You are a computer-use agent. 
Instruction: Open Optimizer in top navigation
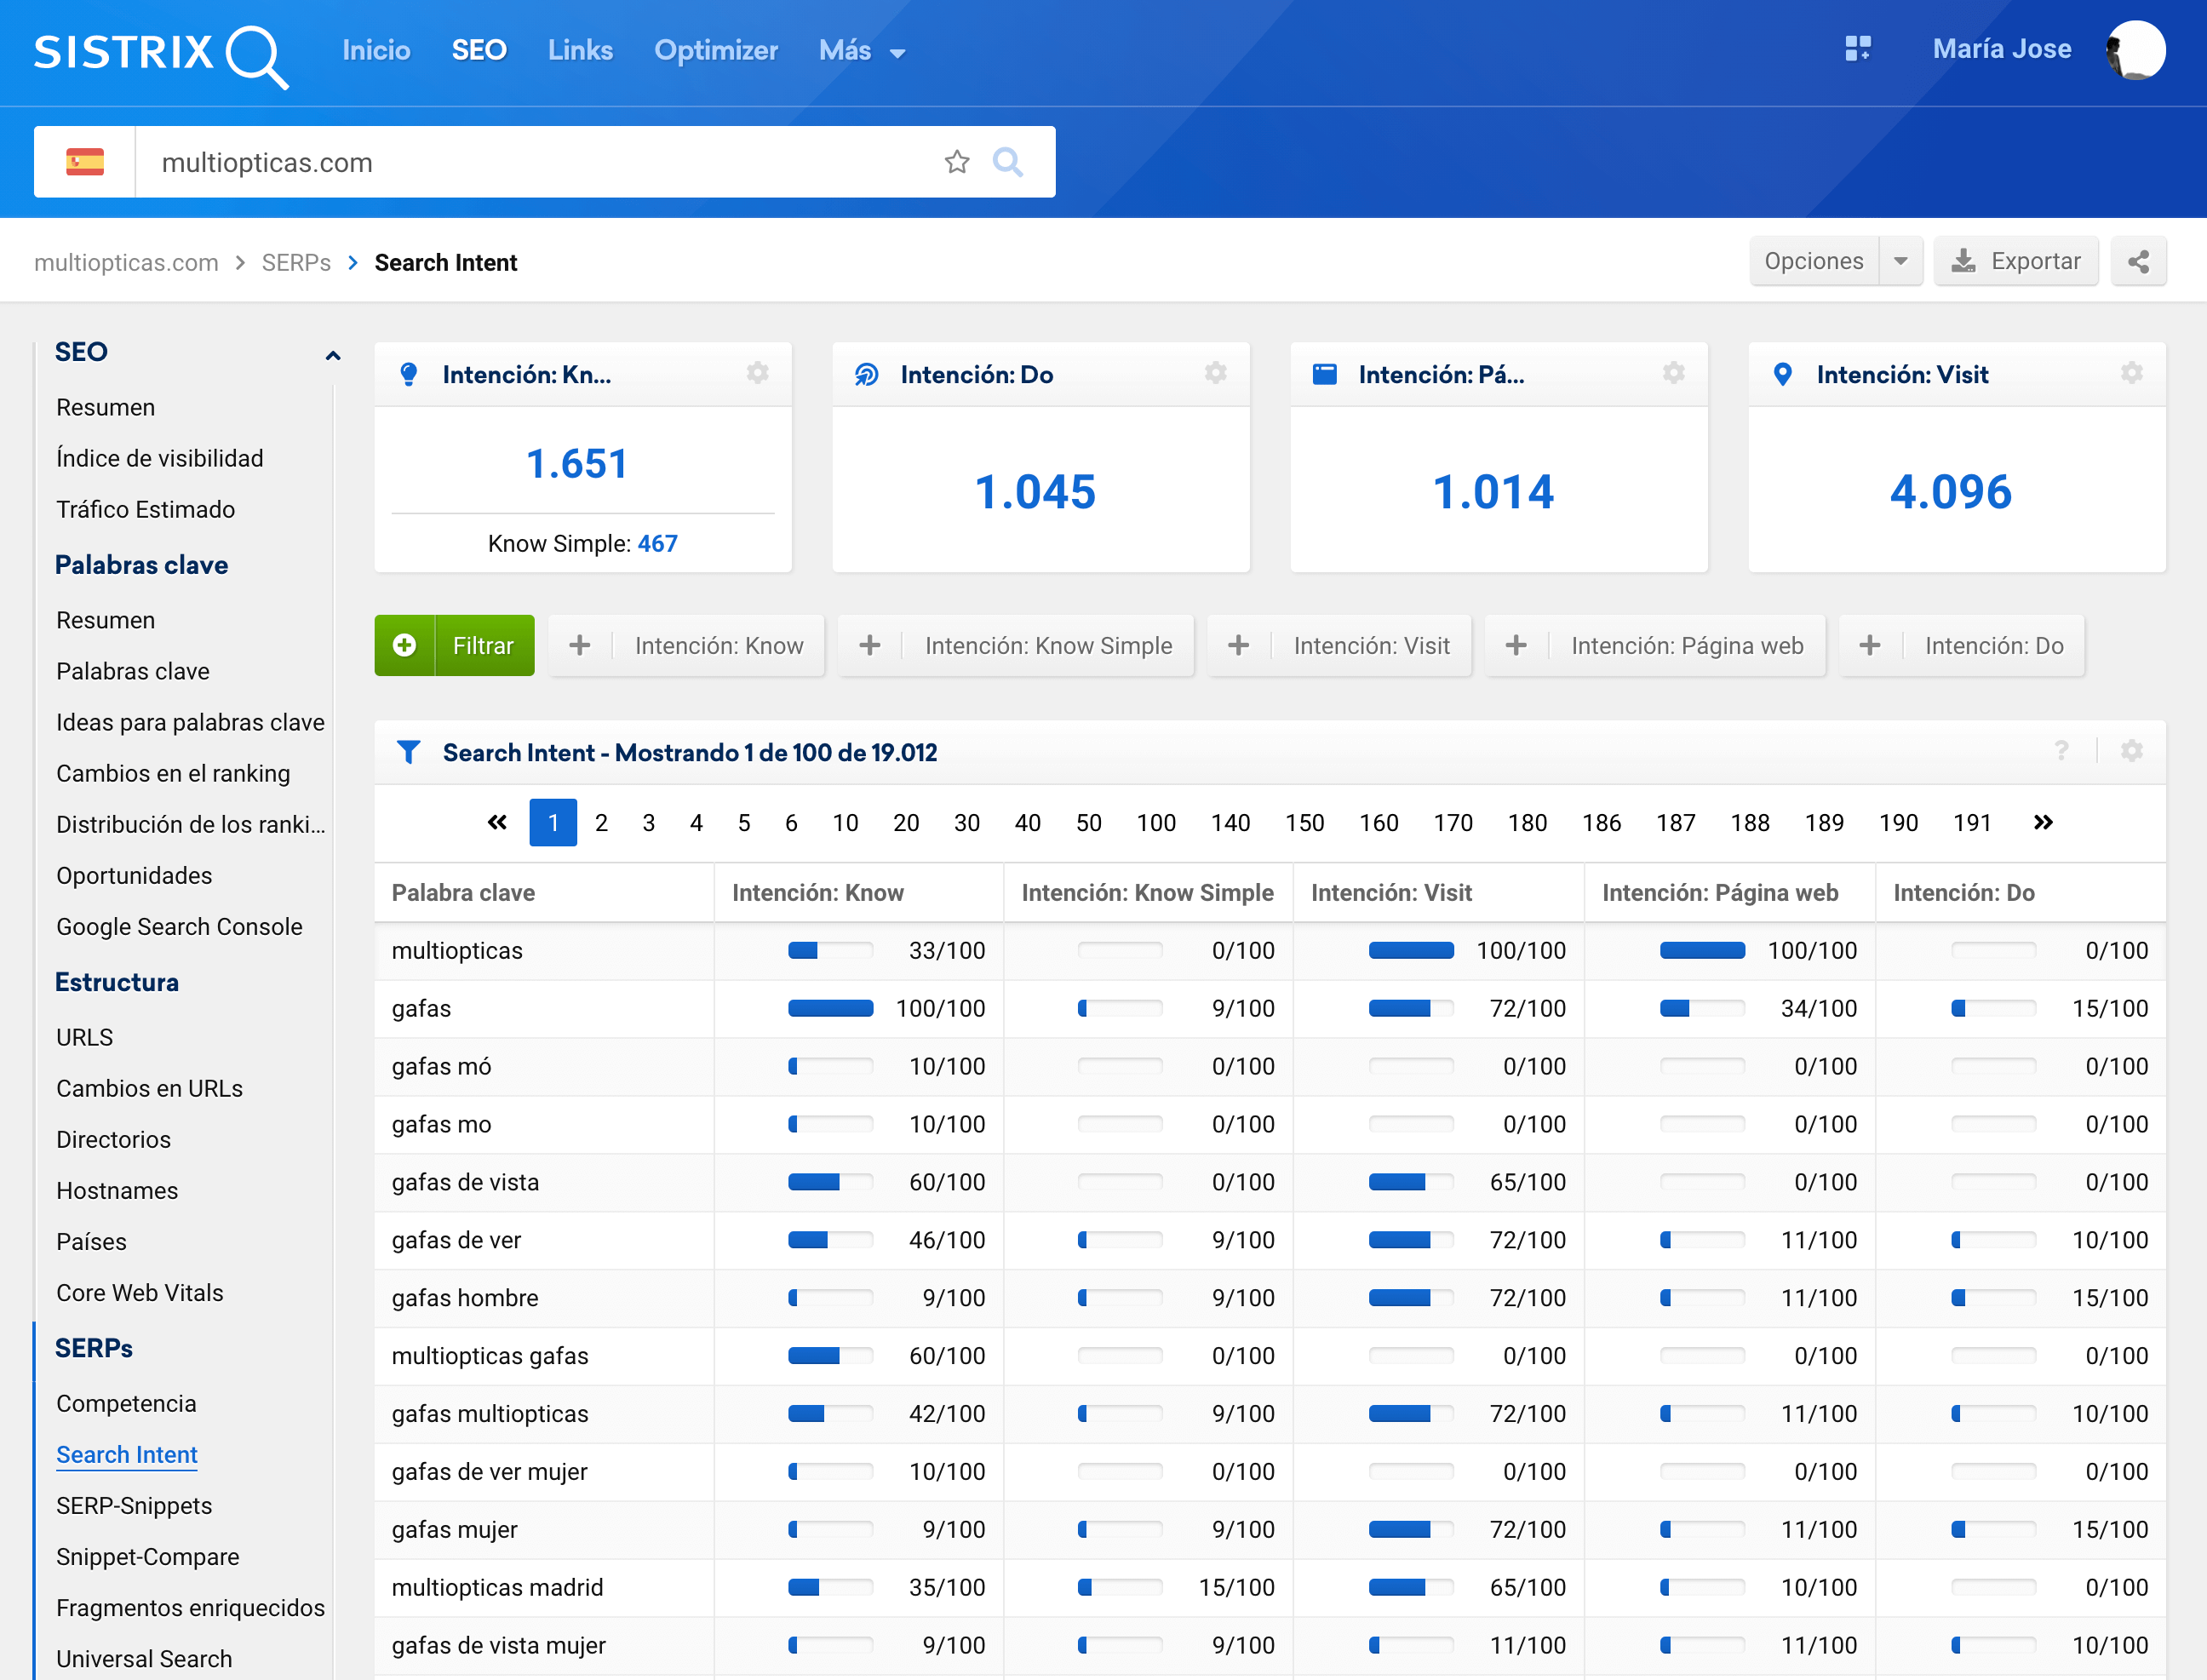point(715,51)
